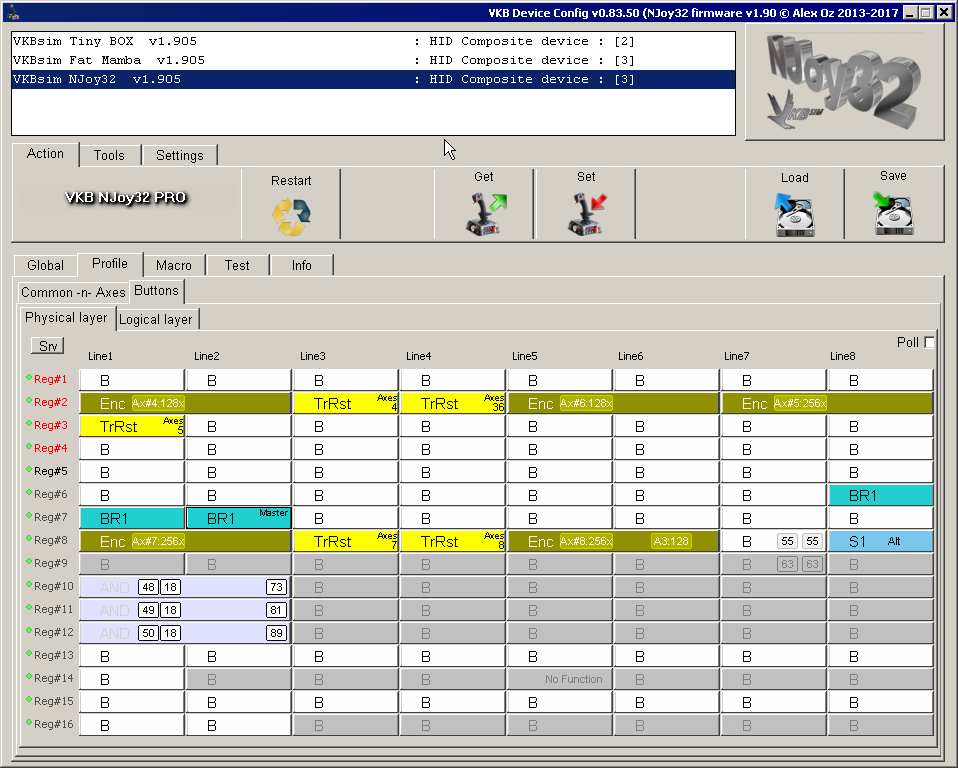
Task: Switch to Common -n- Axes tab
Action: [x=73, y=292]
